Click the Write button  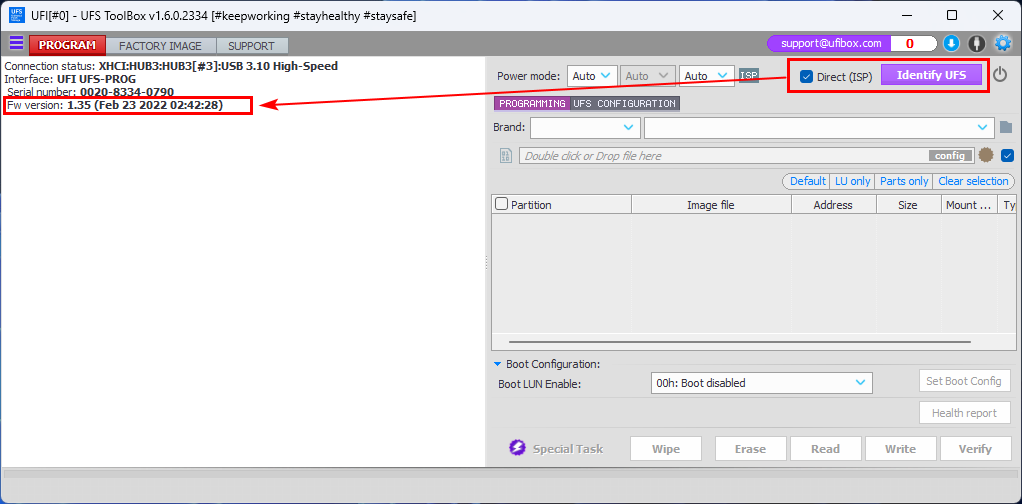(x=900, y=449)
